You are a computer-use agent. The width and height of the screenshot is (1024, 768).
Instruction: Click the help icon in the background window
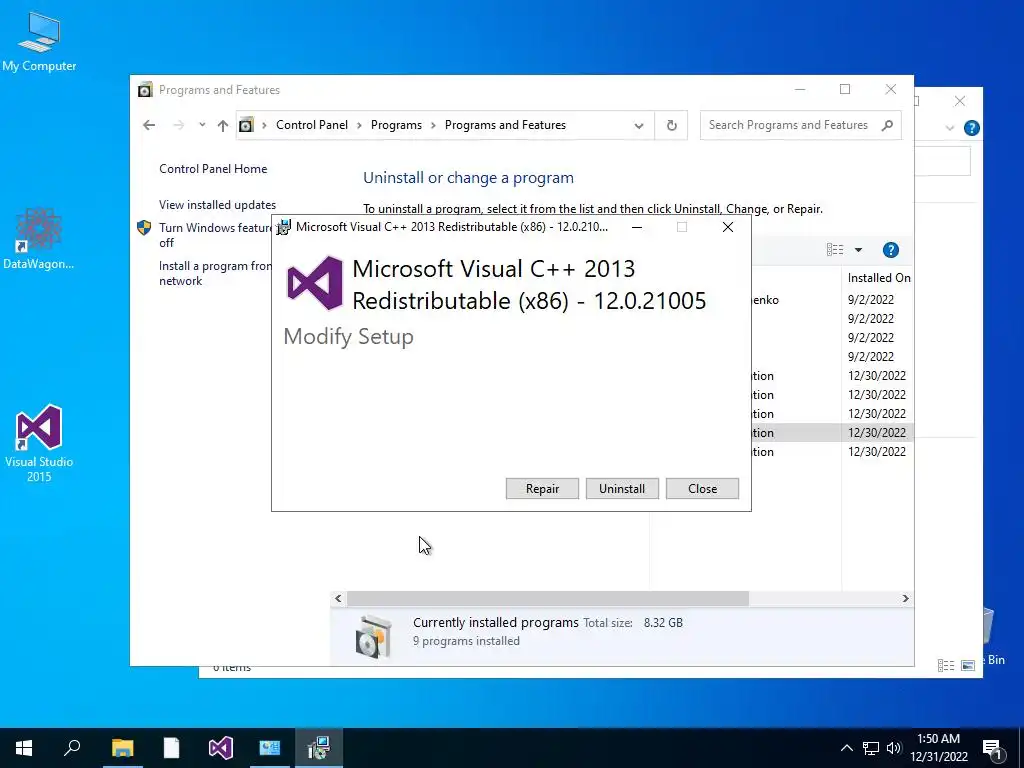[972, 128]
